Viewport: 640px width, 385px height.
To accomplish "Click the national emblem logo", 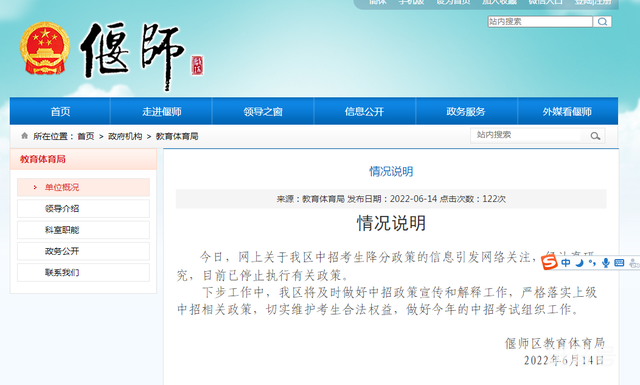I will [x=45, y=48].
